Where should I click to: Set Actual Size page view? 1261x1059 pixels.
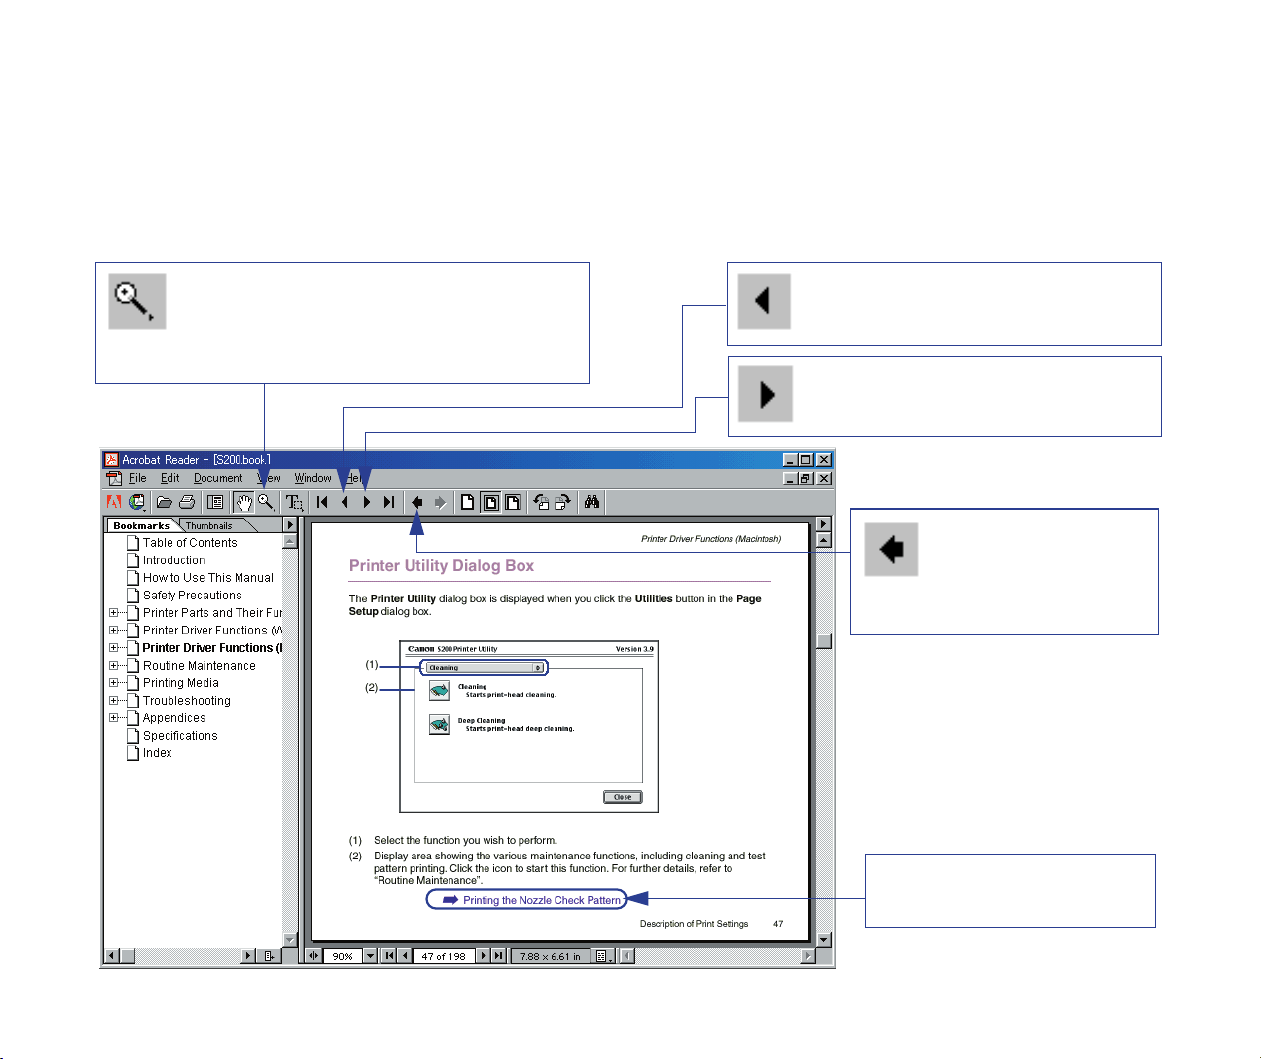click(x=467, y=502)
